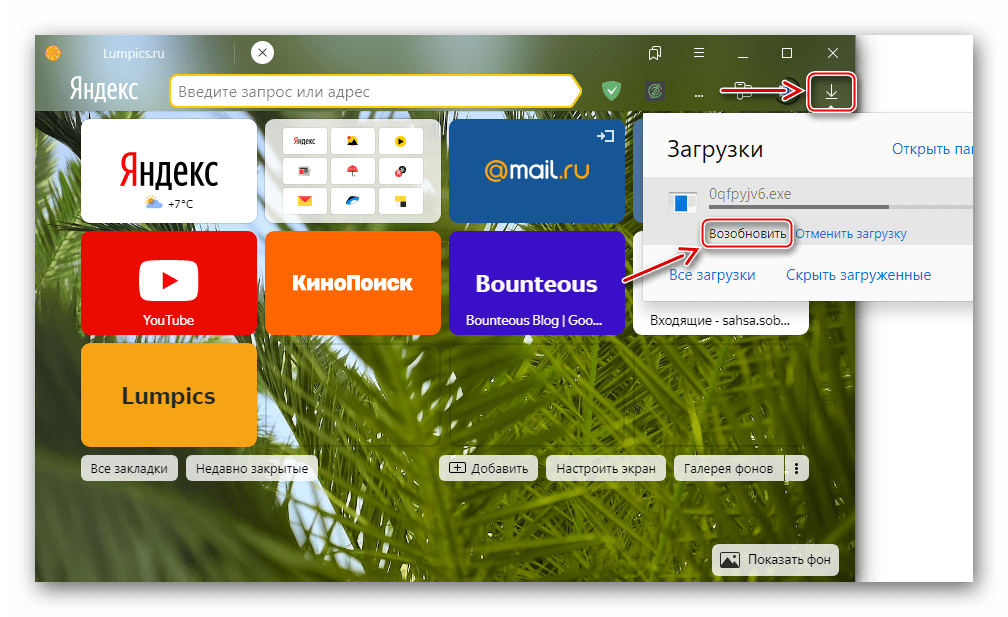1008x617 pixels.
Task: Open the bookmarks collections icon
Action: coord(655,53)
